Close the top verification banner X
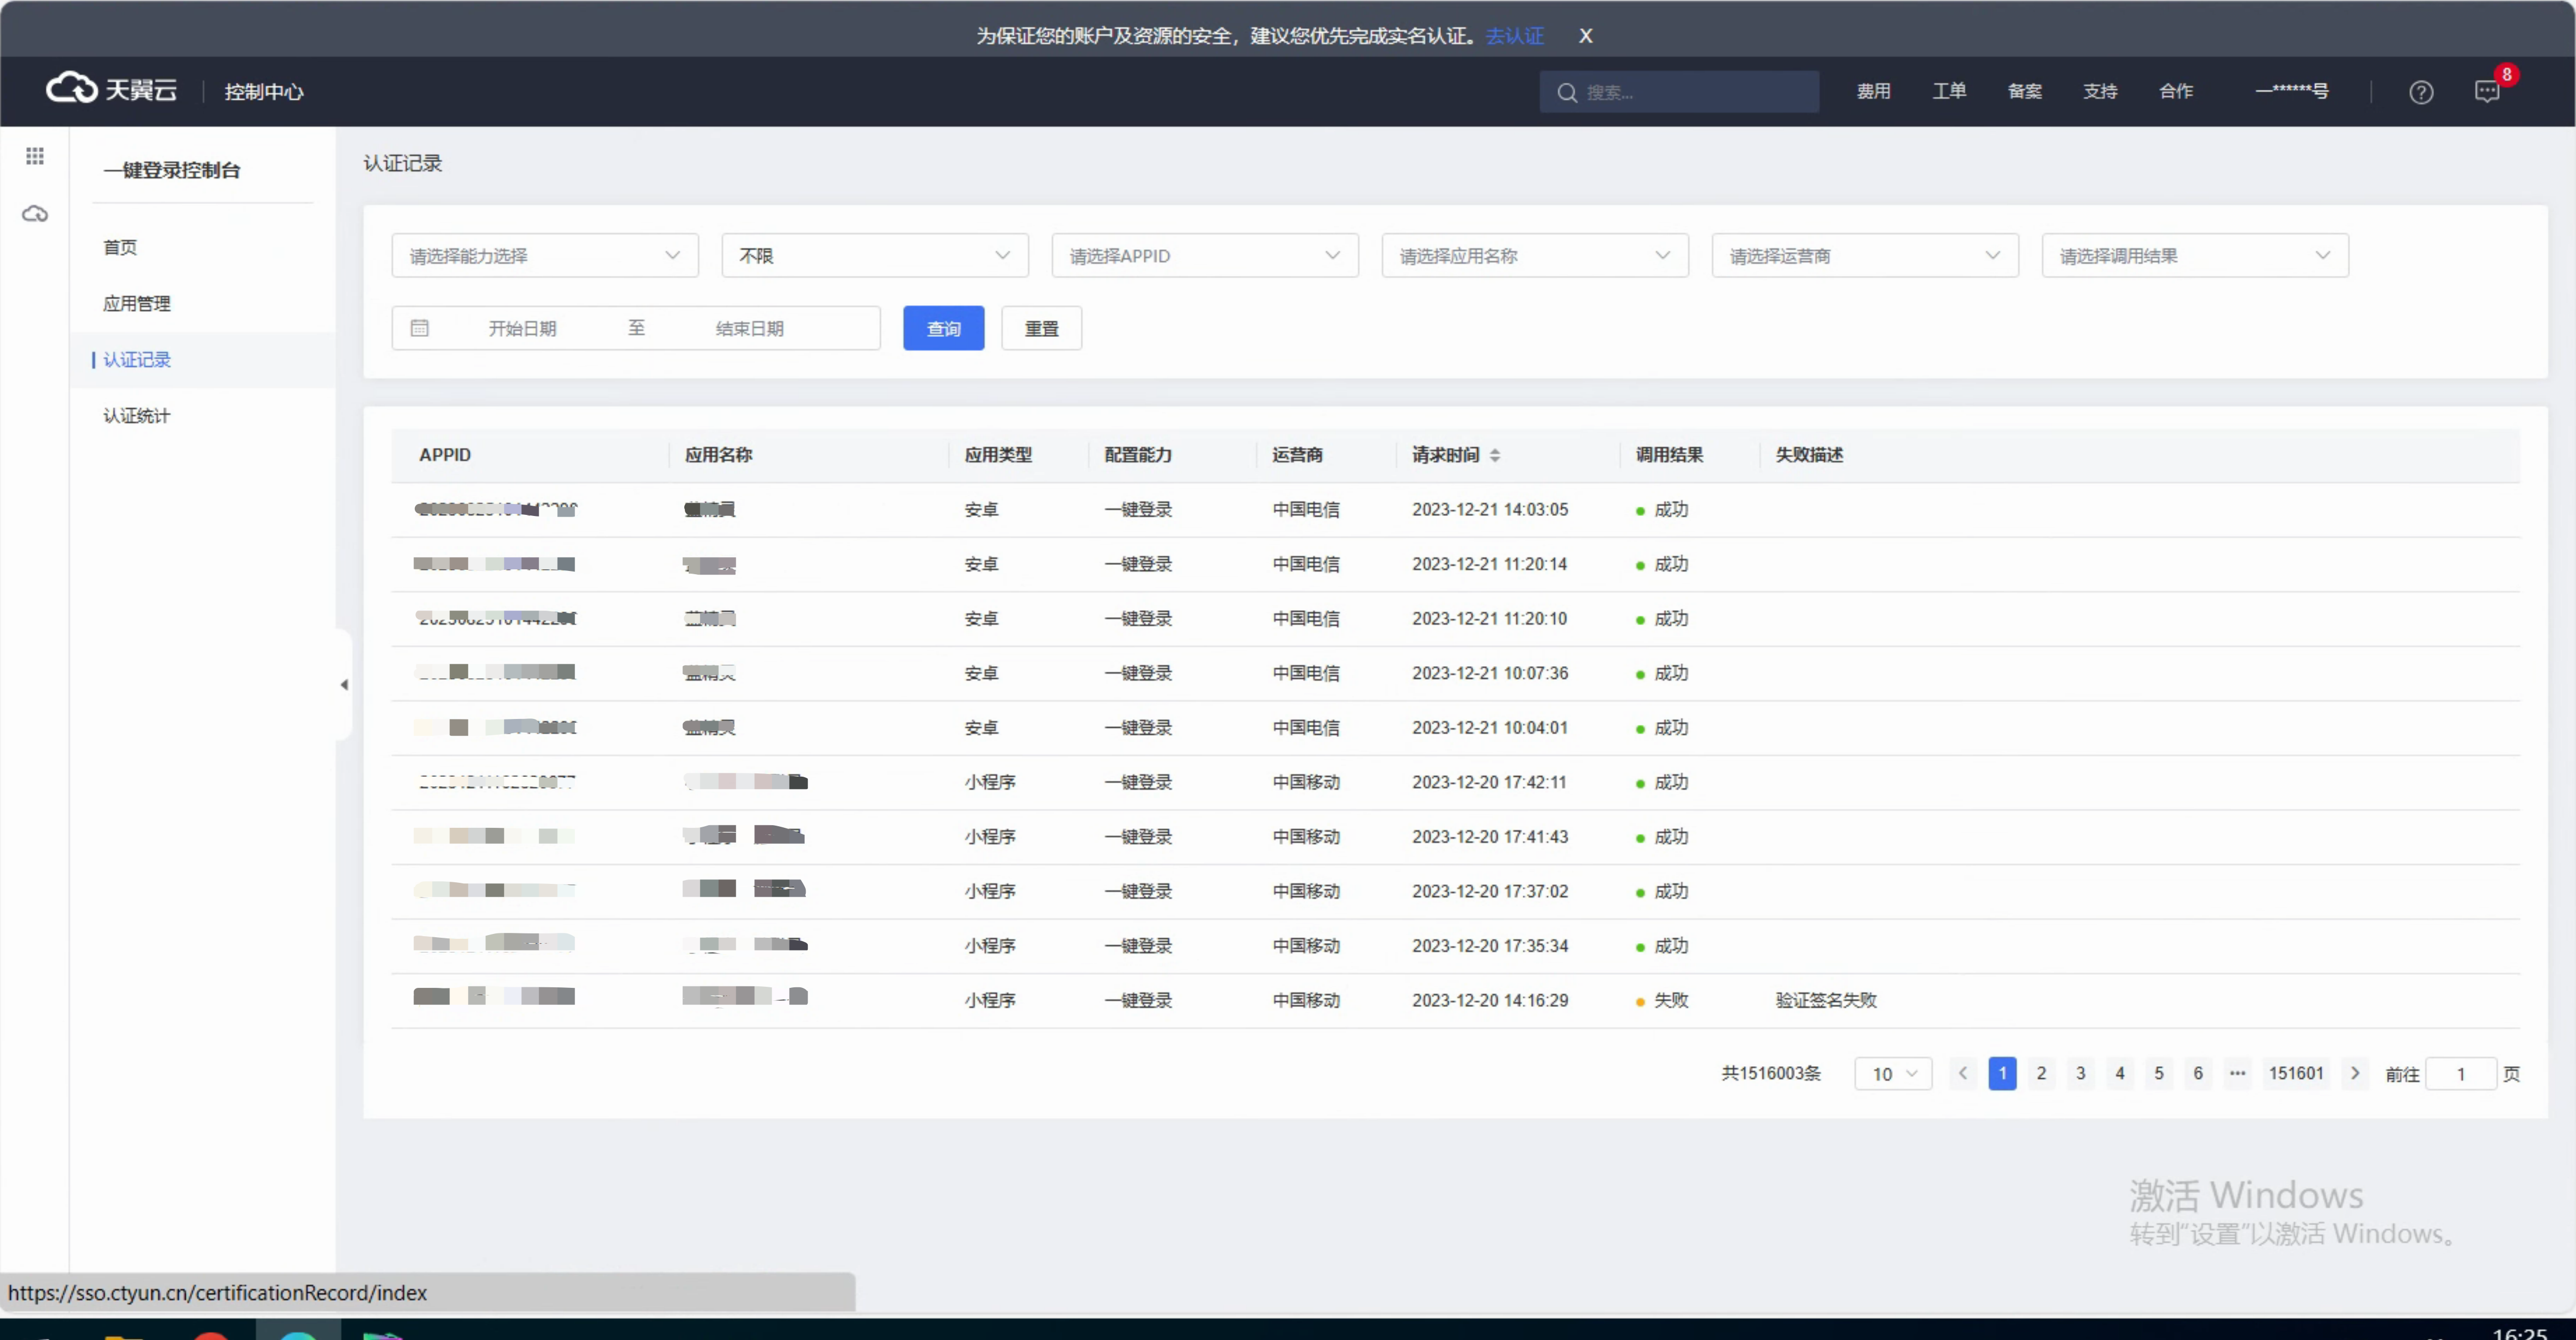 tap(1585, 36)
